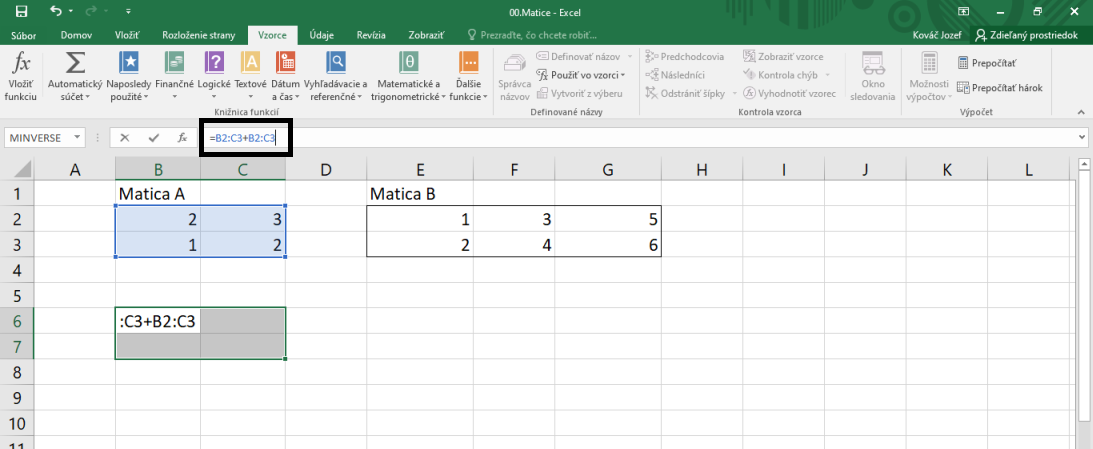Open Logické functions library
This screenshot has width=1093, height=449.
(213, 66)
